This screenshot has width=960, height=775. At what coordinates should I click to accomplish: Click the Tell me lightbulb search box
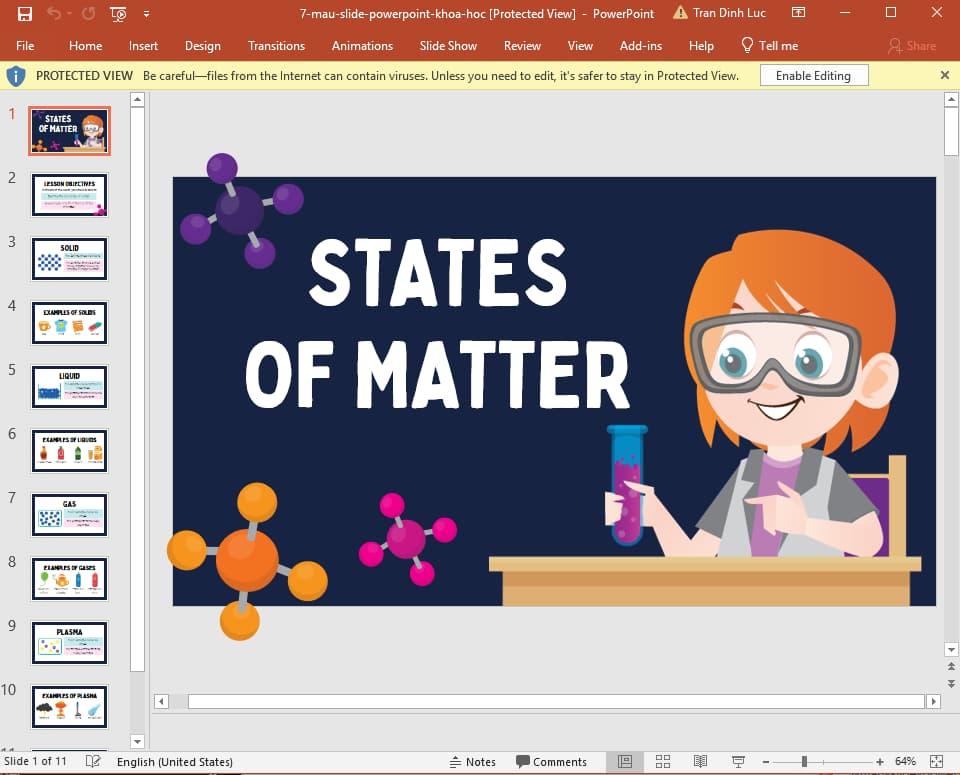coord(770,45)
